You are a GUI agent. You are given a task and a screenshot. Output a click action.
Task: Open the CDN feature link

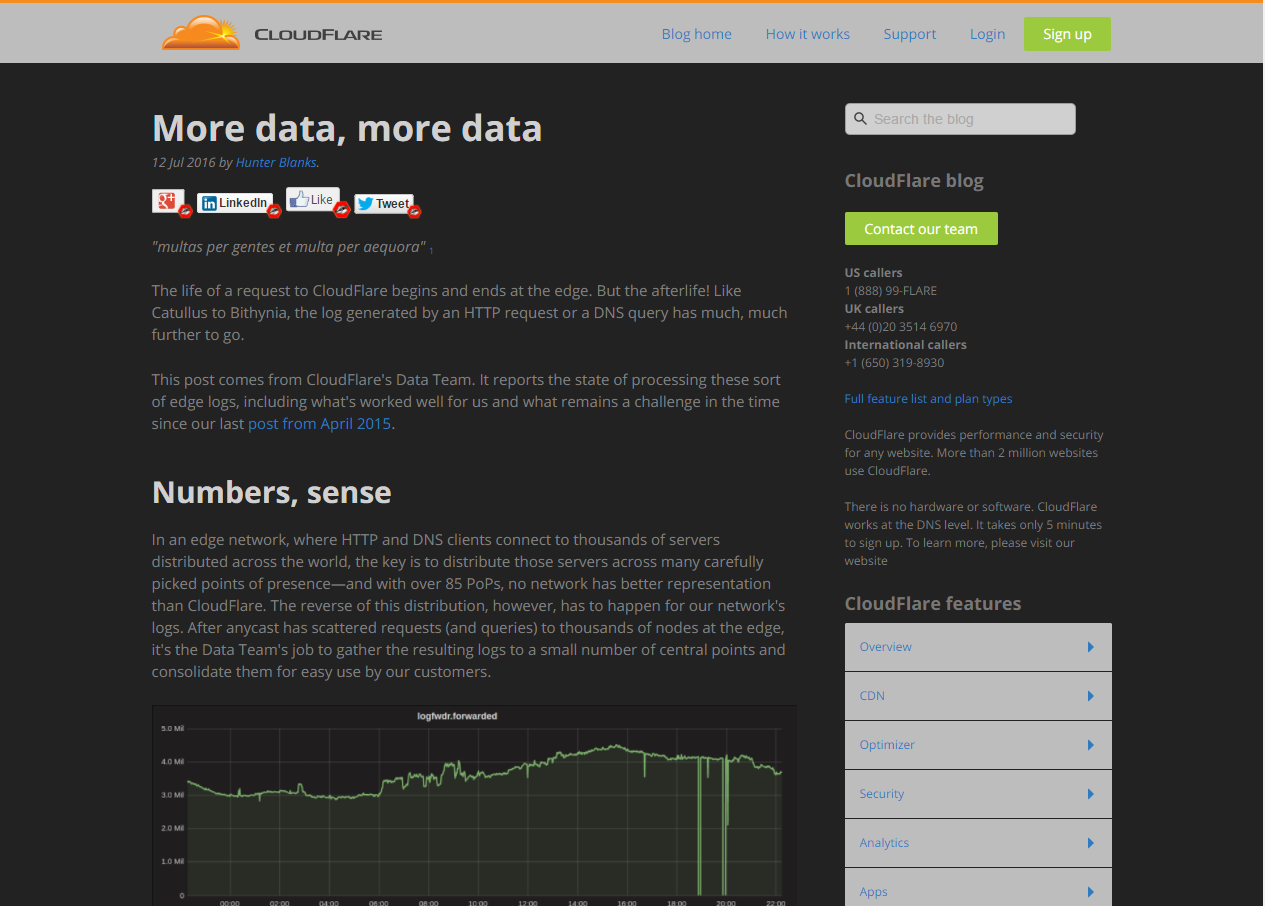click(872, 696)
